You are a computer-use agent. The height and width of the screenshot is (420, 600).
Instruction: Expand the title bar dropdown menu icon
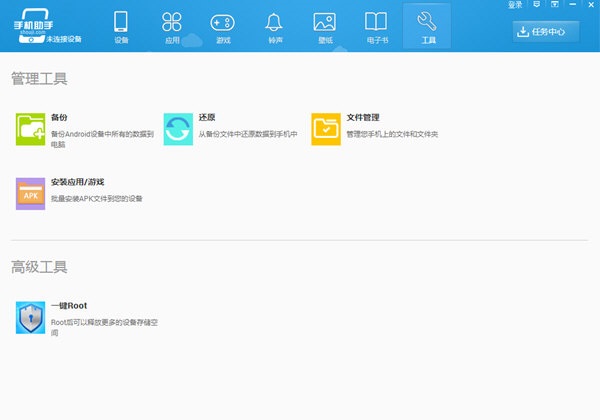pyautogui.click(x=556, y=5)
